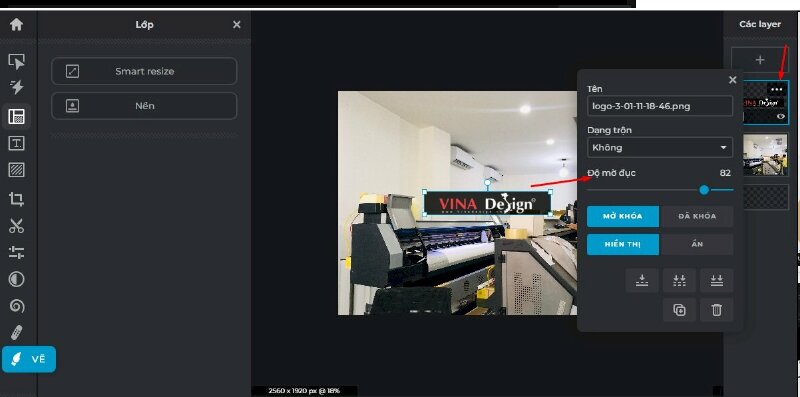Click the canvas size status text
This screenshot has height=397, width=800.
tap(305, 391)
